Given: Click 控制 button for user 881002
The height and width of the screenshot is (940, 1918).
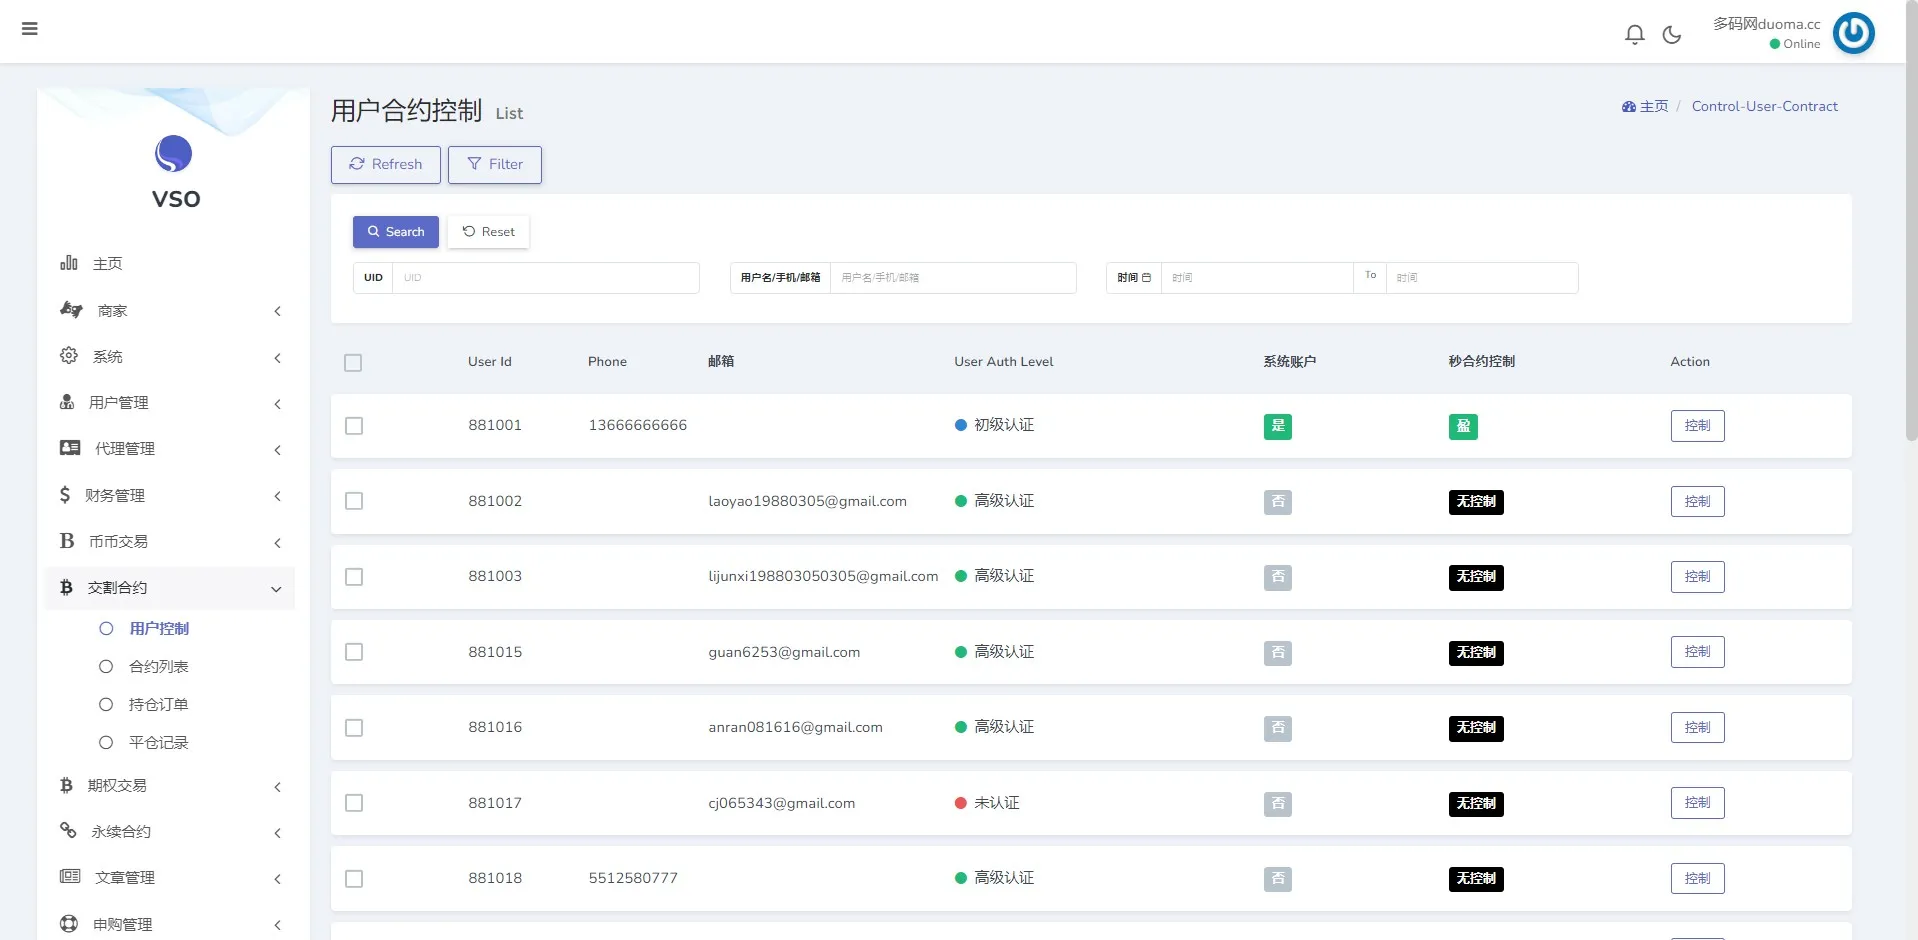Looking at the screenshot, I should tap(1697, 502).
